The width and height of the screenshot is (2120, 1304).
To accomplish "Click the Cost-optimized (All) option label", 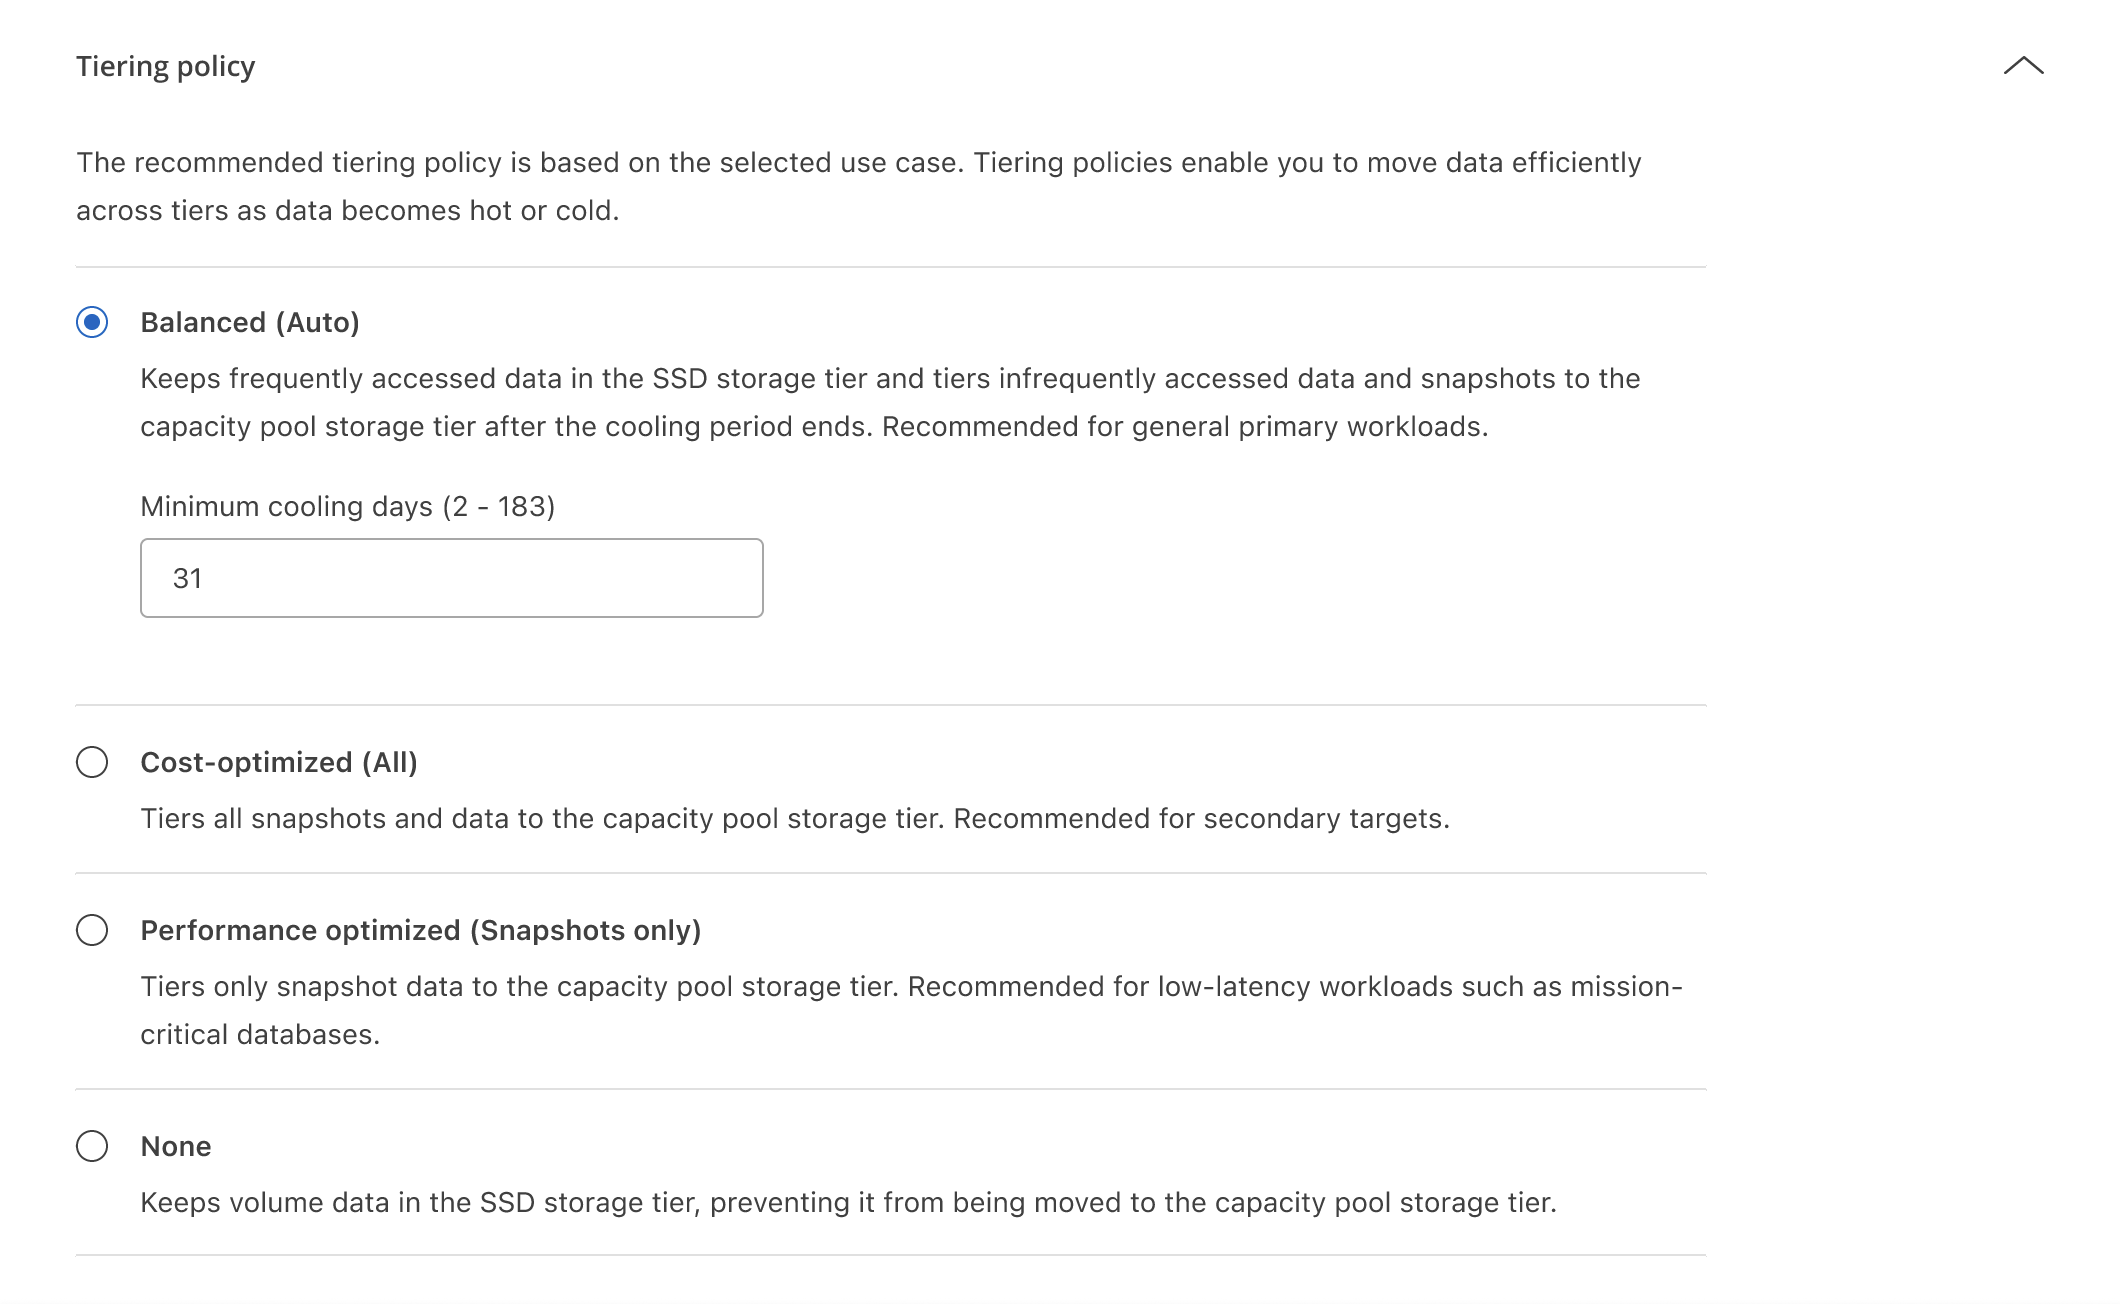I will tap(279, 762).
